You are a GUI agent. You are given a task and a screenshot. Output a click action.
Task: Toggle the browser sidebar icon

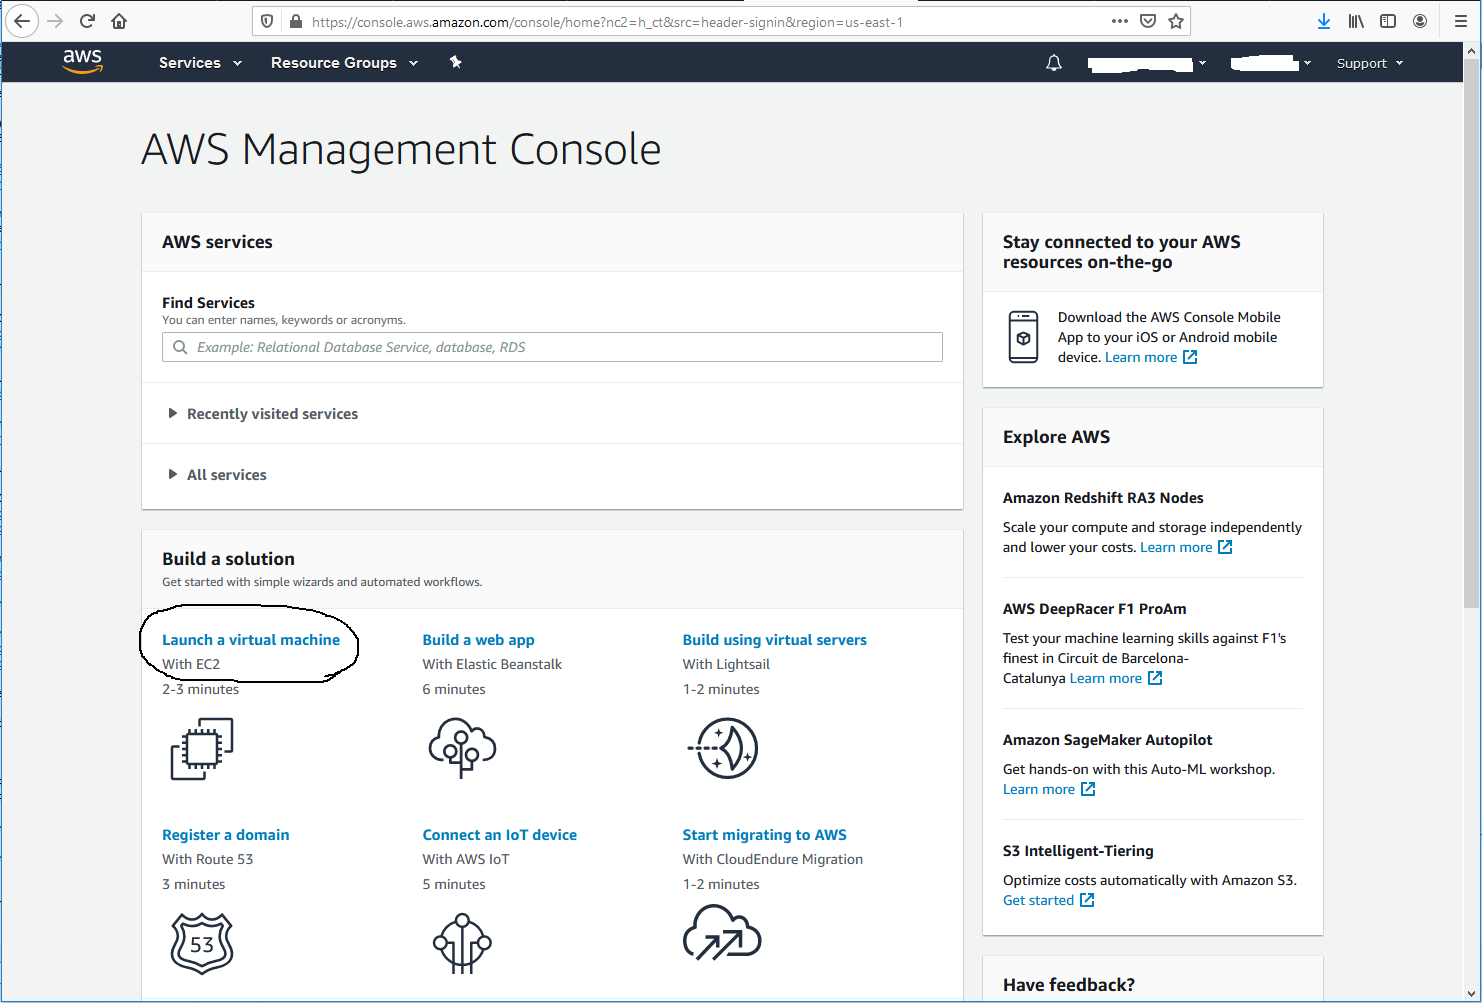tap(1388, 21)
